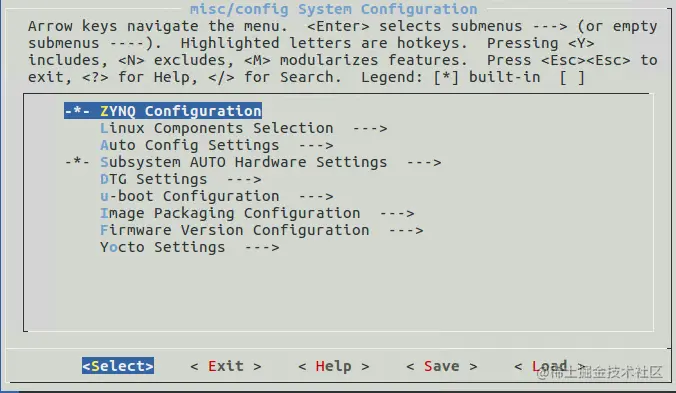The width and height of the screenshot is (676, 393).
Task: Open Firmware Version Configuration submenu
Action: [x=262, y=230]
